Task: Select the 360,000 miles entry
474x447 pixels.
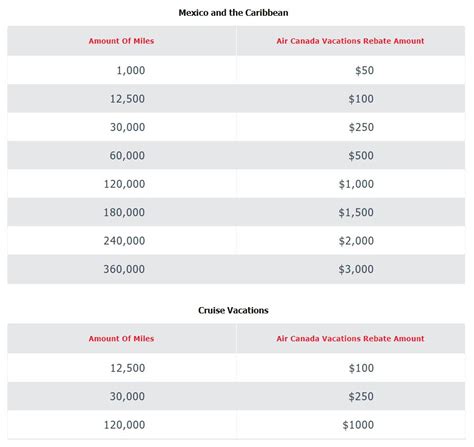Action: coord(124,269)
